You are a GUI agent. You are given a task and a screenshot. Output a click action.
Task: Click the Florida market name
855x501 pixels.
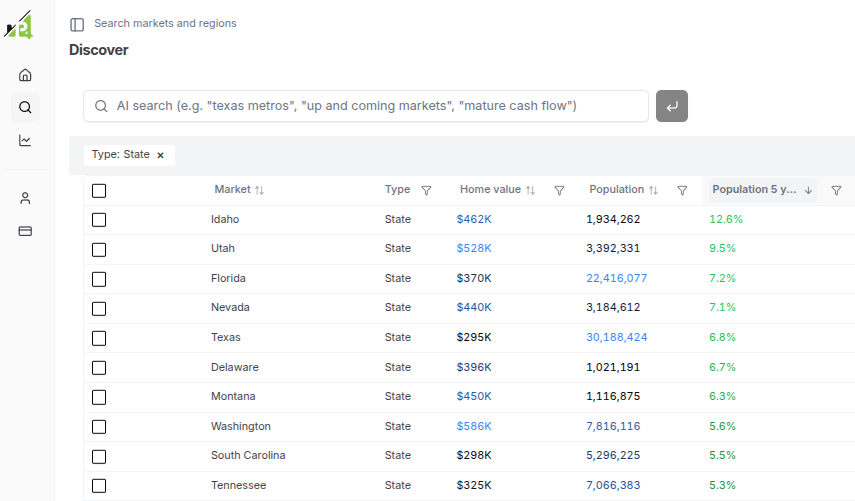click(228, 278)
